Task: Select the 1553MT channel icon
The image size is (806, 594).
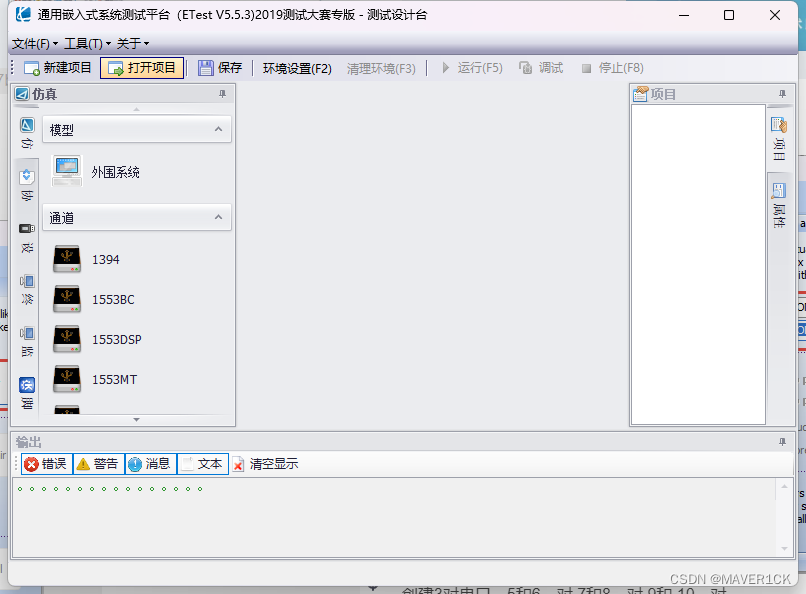Action: pos(66,379)
